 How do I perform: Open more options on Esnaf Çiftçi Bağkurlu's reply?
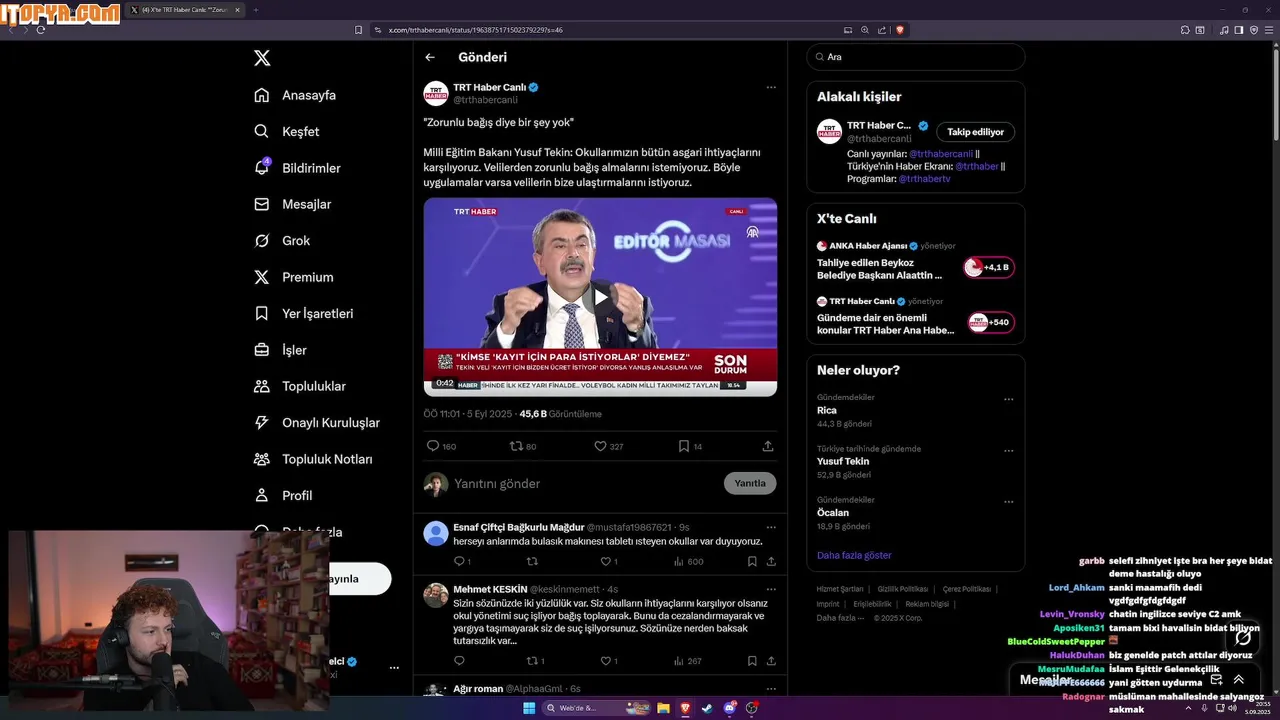[771, 527]
